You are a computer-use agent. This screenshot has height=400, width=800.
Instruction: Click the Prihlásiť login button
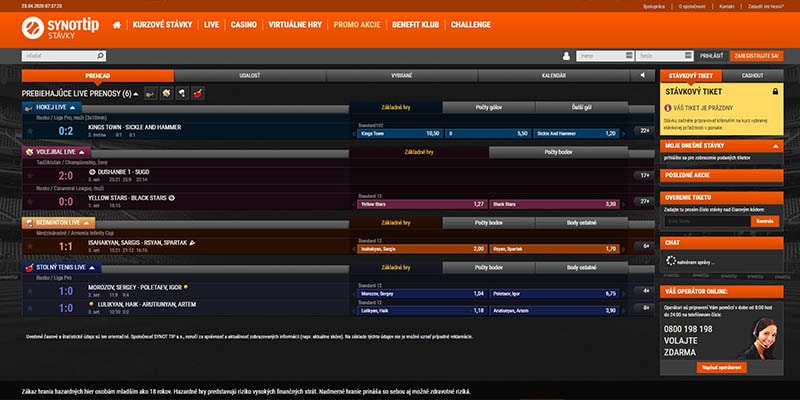click(711, 56)
